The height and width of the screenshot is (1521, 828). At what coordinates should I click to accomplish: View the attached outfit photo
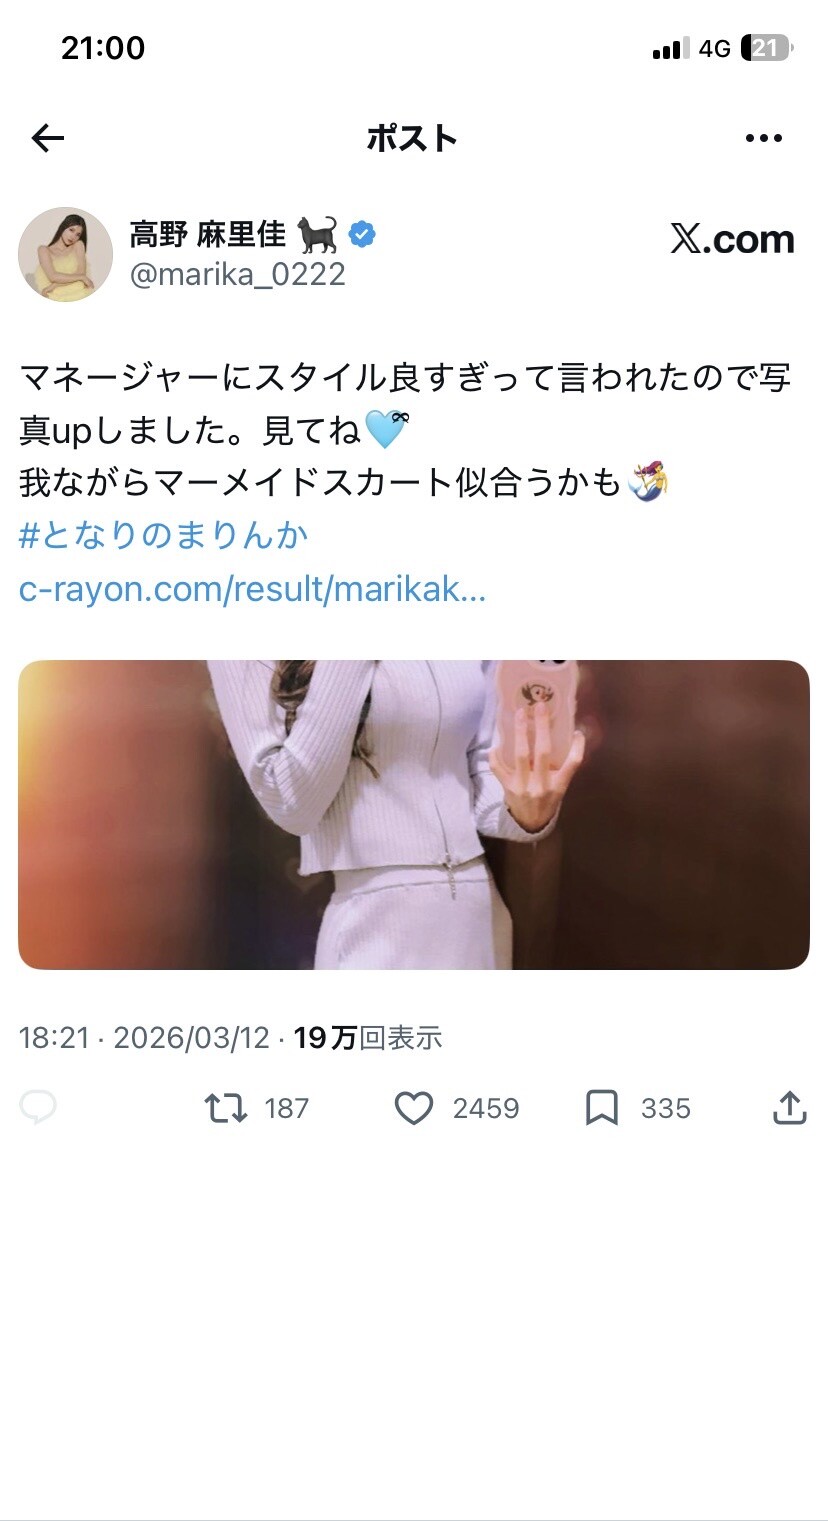414,815
